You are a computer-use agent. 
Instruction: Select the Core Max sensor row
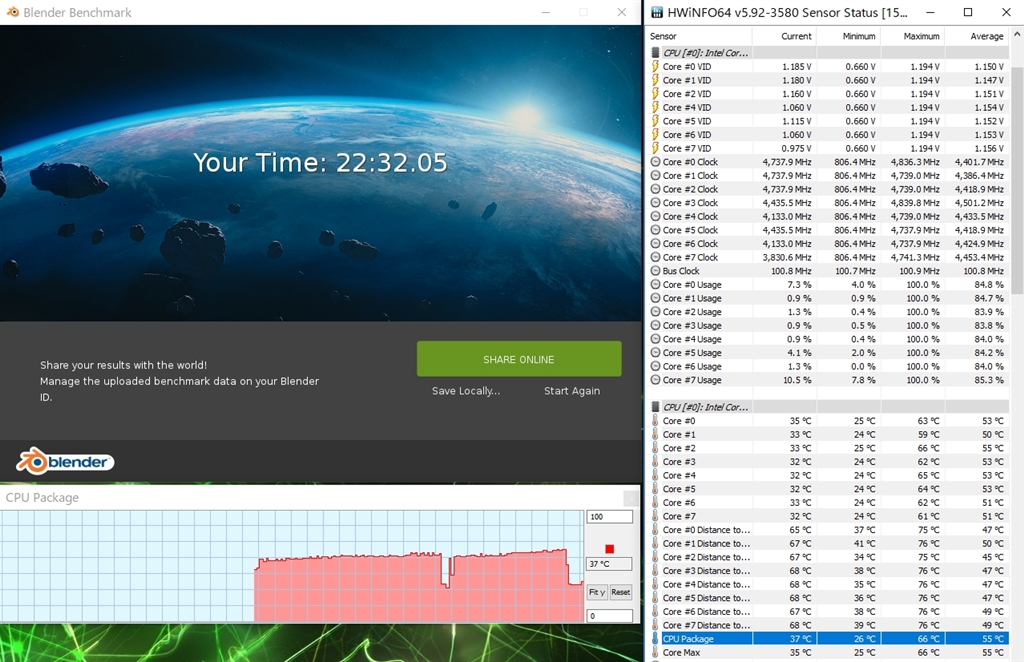[x=828, y=652]
